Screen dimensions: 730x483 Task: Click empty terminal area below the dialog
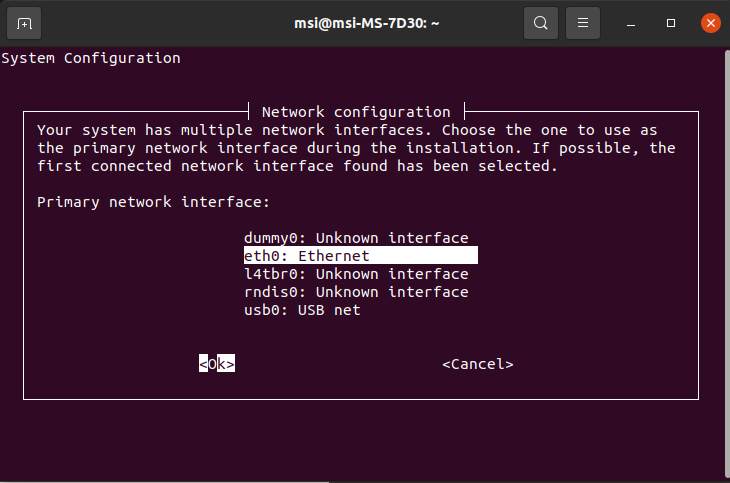pos(361,440)
